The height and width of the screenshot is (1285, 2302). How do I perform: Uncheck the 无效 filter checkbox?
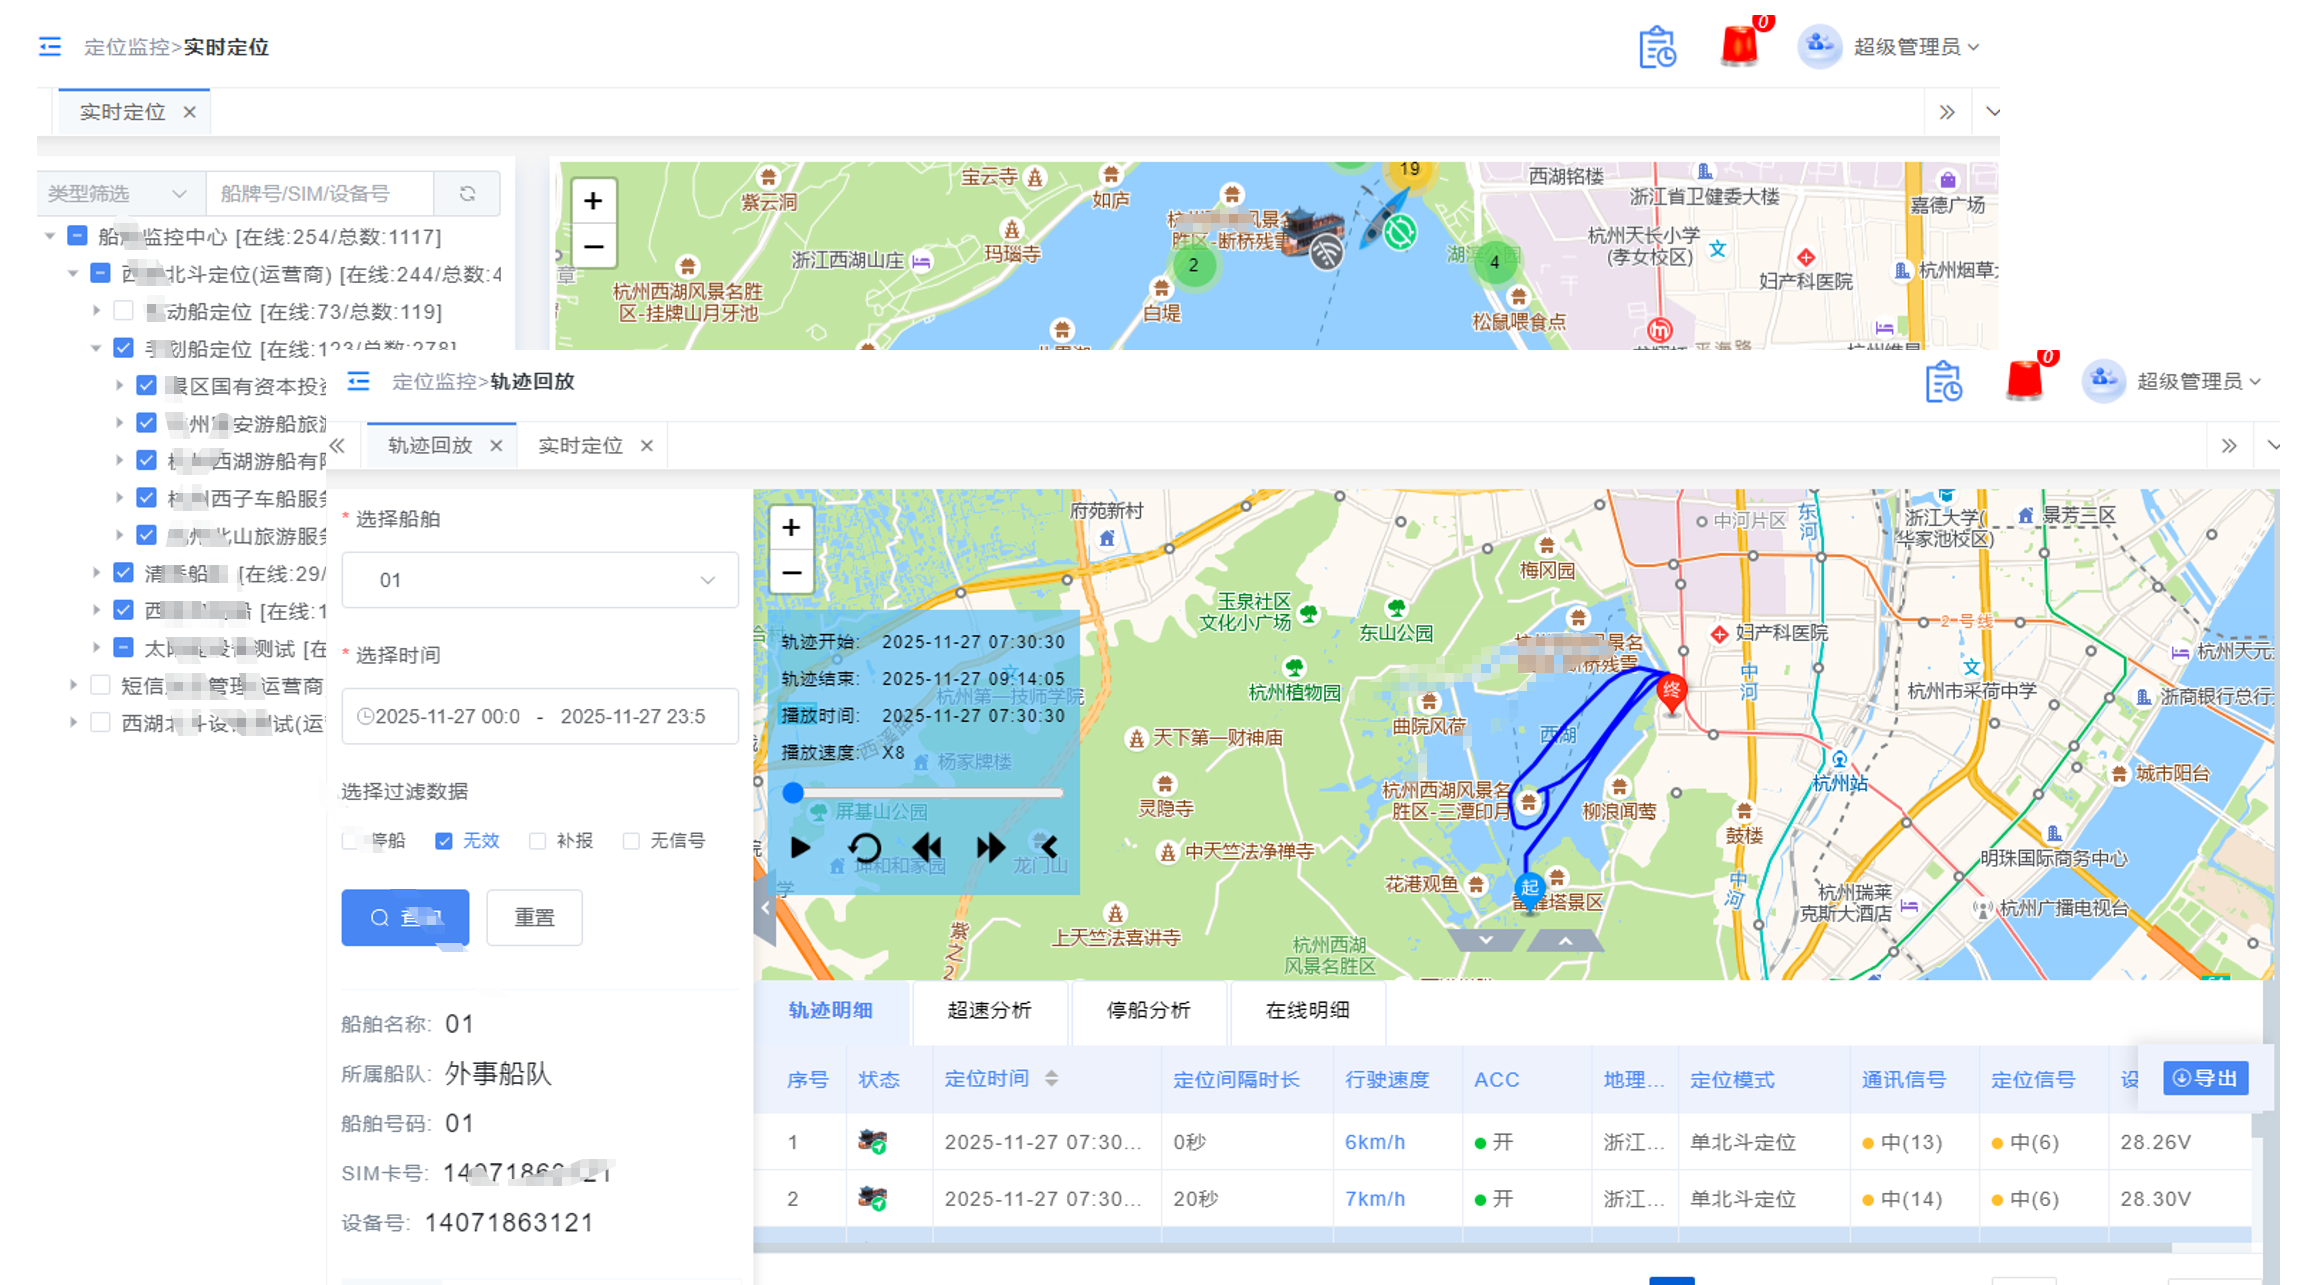tap(444, 841)
